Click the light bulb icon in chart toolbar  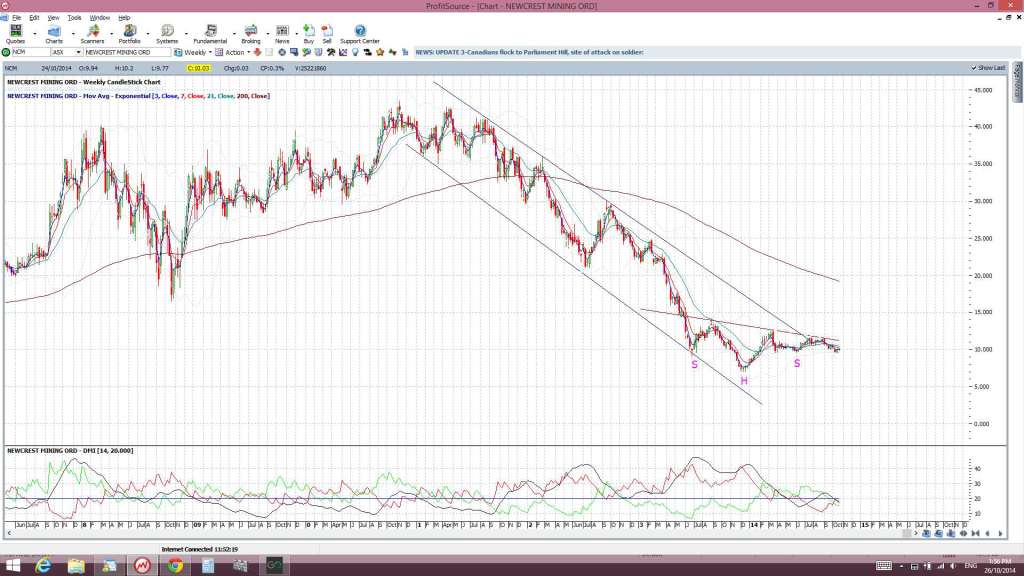[x=355, y=52]
